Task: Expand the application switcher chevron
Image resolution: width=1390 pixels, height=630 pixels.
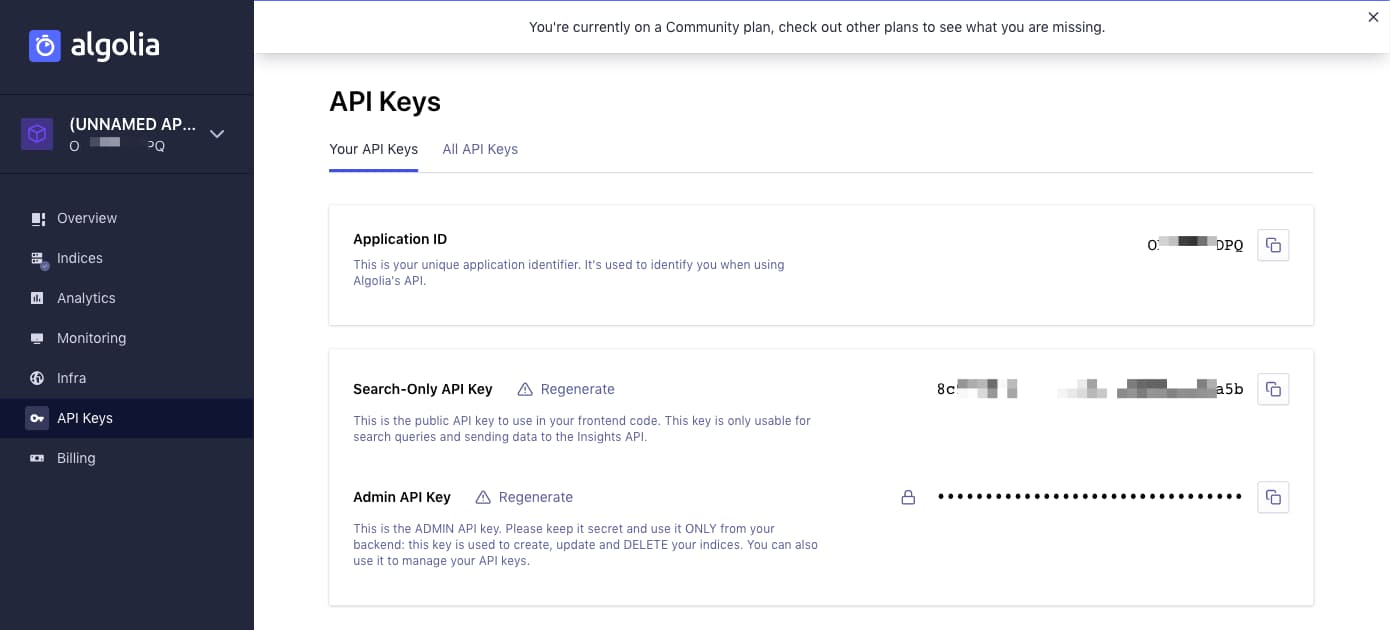Action: pyautogui.click(x=217, y=132)
